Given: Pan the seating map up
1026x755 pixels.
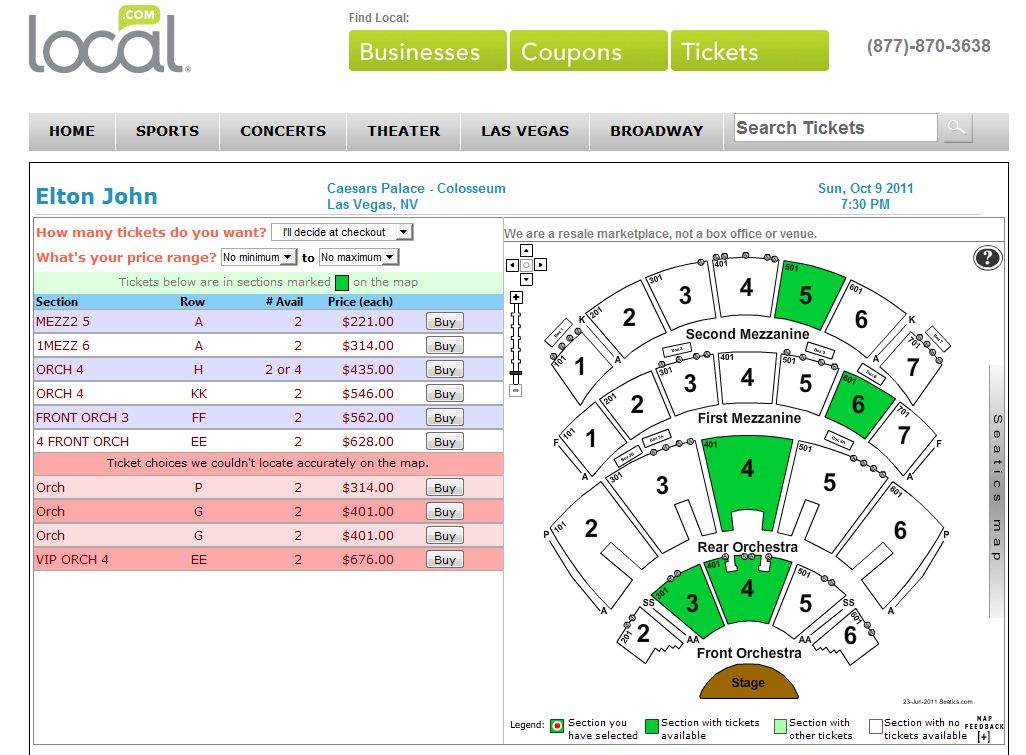Looking at the screenshot, I should [527, 251].
